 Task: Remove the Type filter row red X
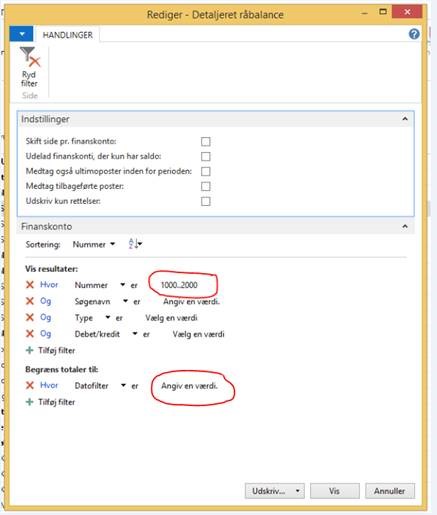pyautogui.click(x=30, y=317)
